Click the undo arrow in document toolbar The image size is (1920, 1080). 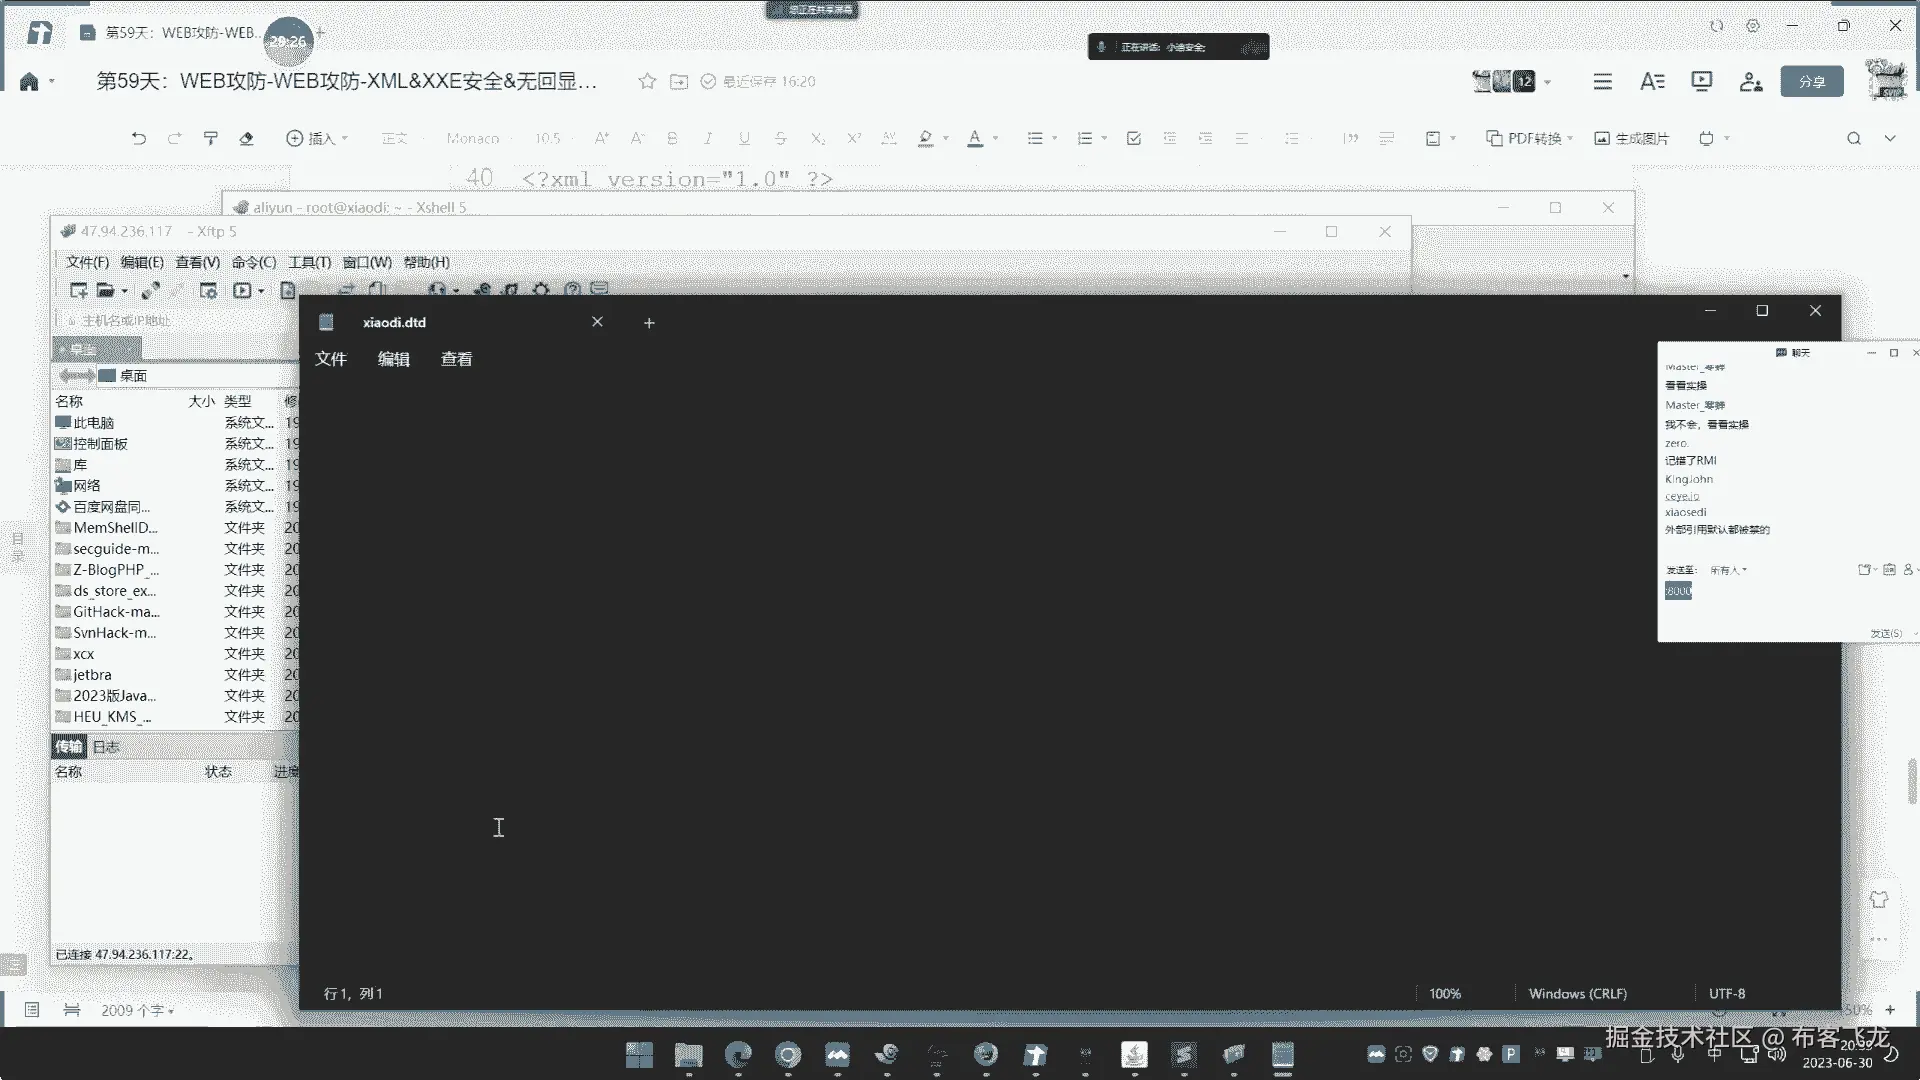138,138
